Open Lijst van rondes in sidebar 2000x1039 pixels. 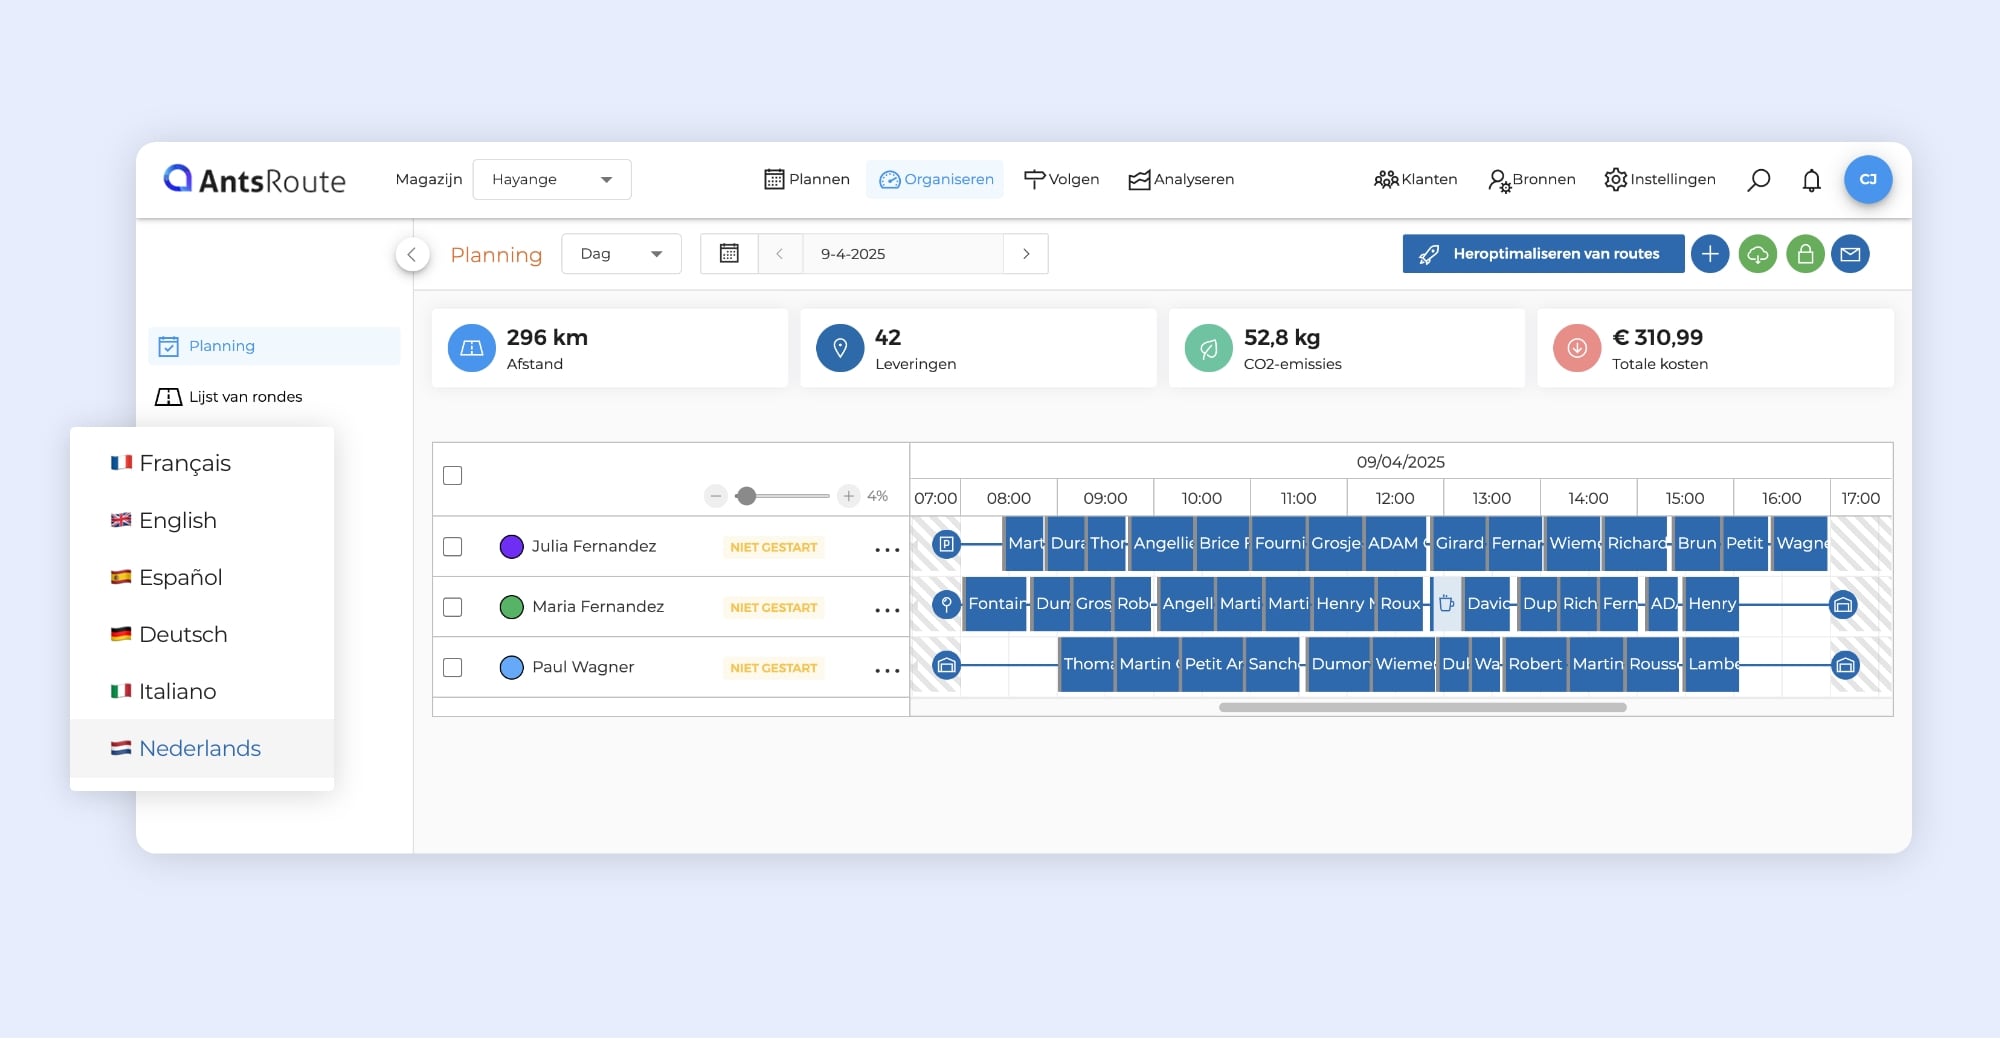pyautogui.click(x=245, y=397)
